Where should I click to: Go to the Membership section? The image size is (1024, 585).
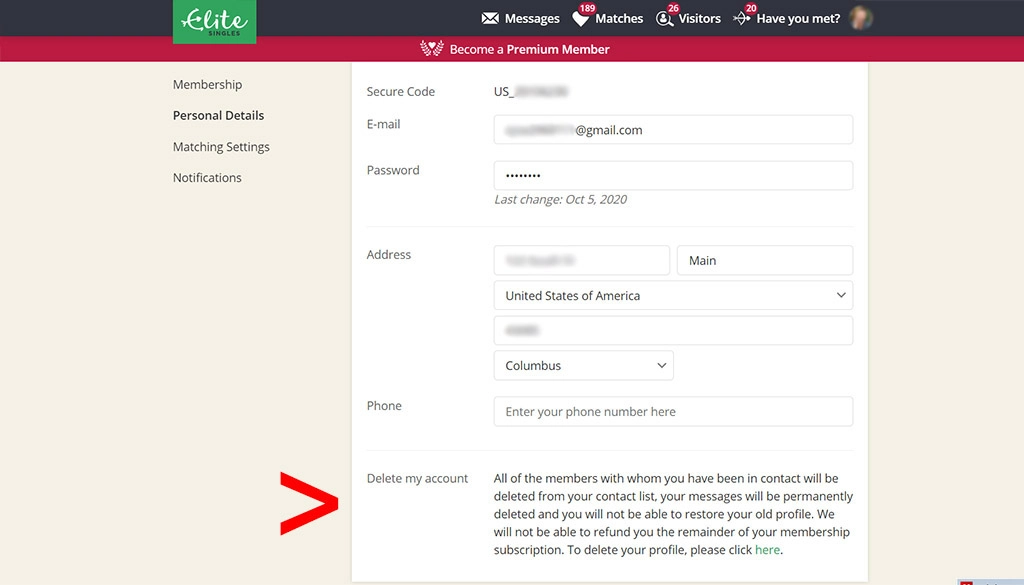(207, 84)
